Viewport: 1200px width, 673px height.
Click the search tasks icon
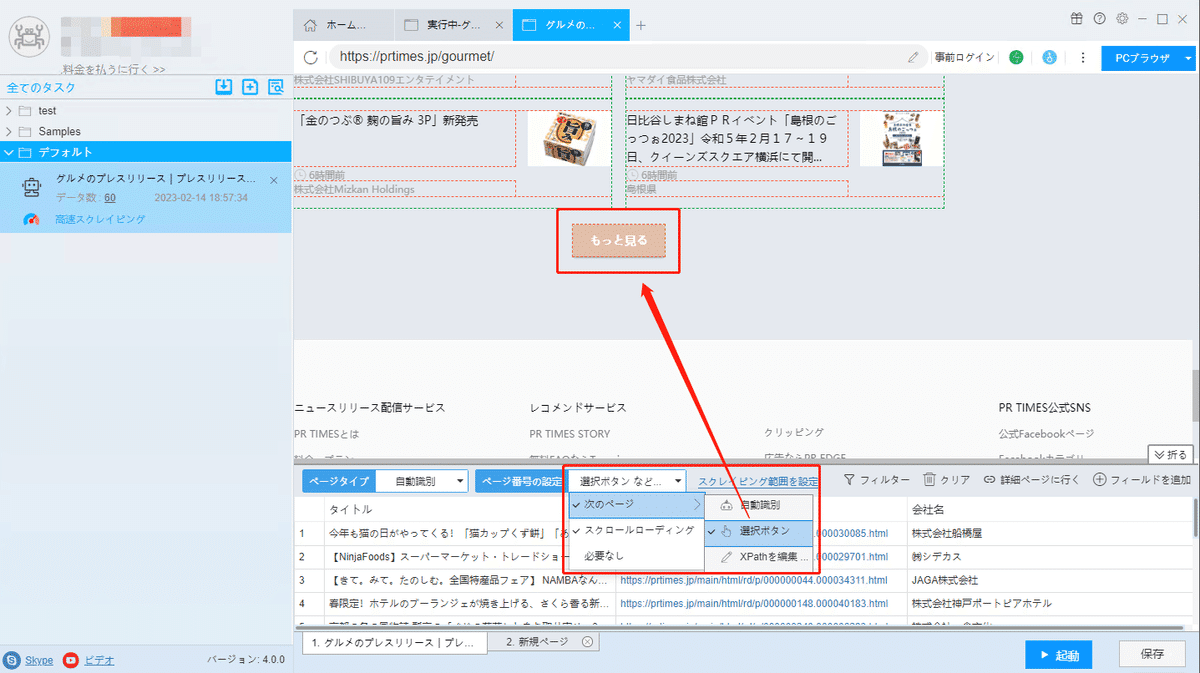tap(276, 87)
